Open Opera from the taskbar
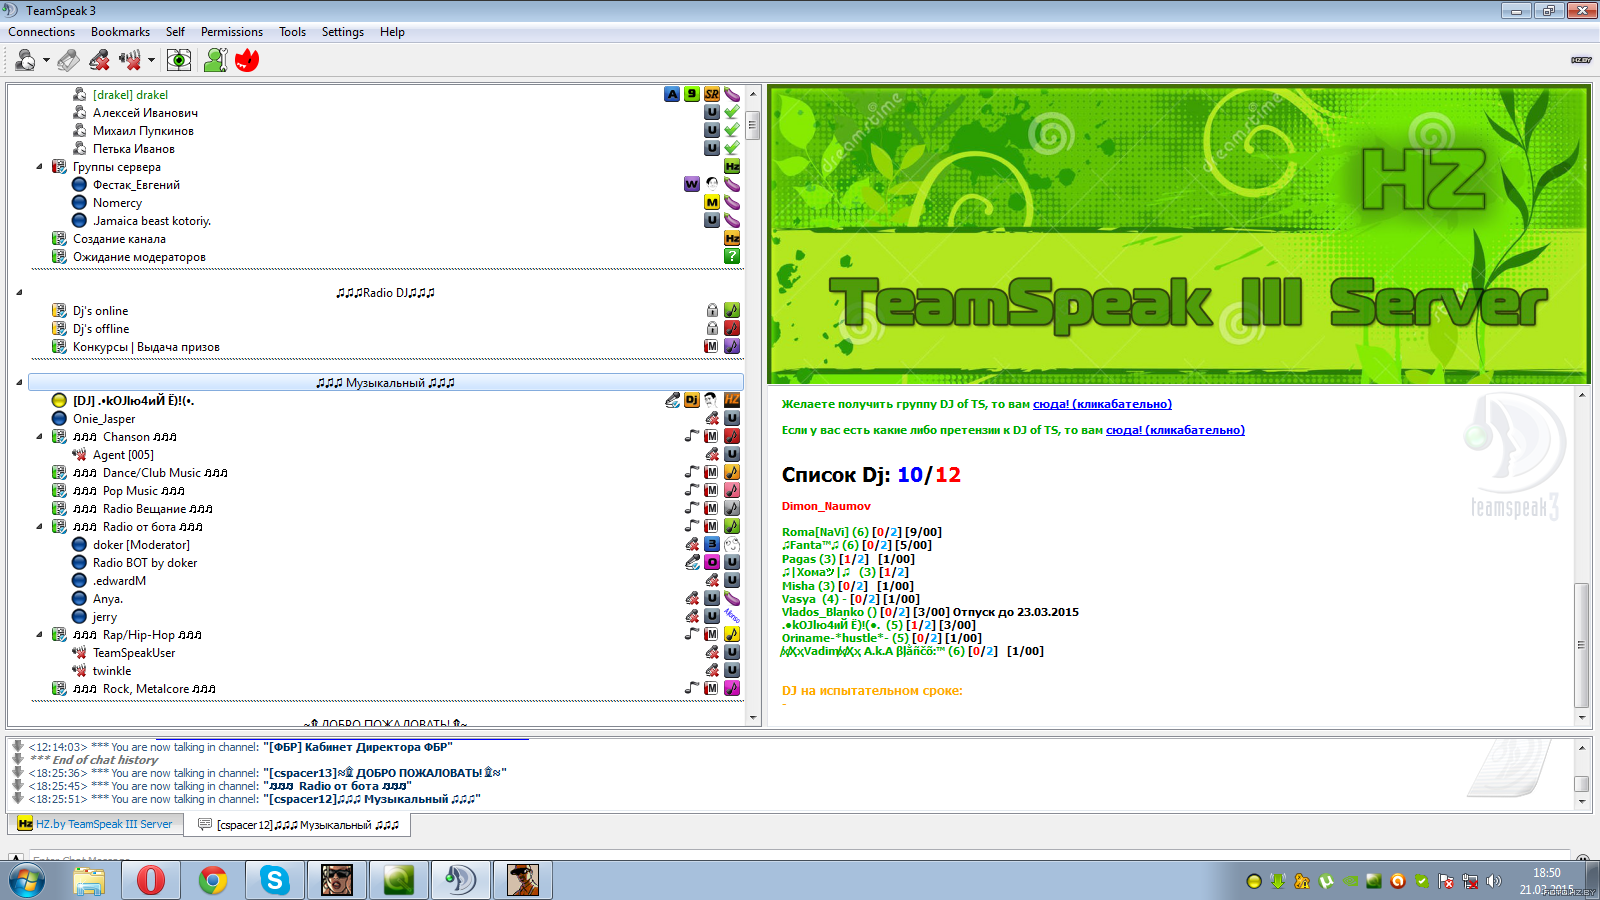This screenshot has height=900, width=1600. point(151,880)
